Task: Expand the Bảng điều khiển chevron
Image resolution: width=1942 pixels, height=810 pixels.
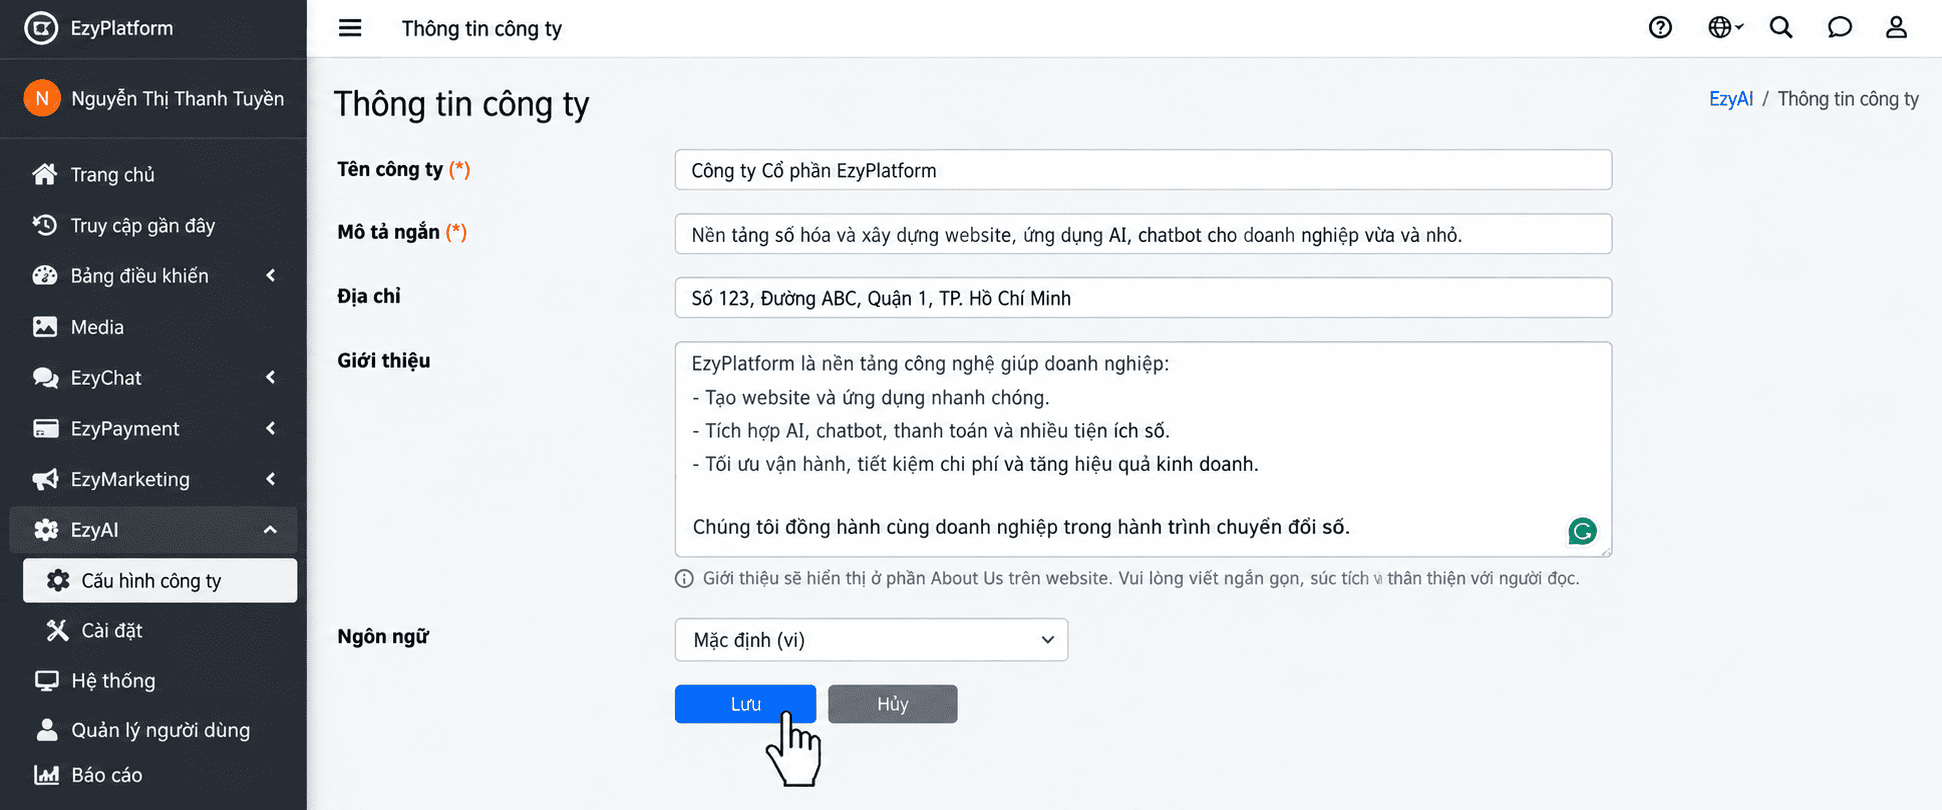Action: pos(271,276)
